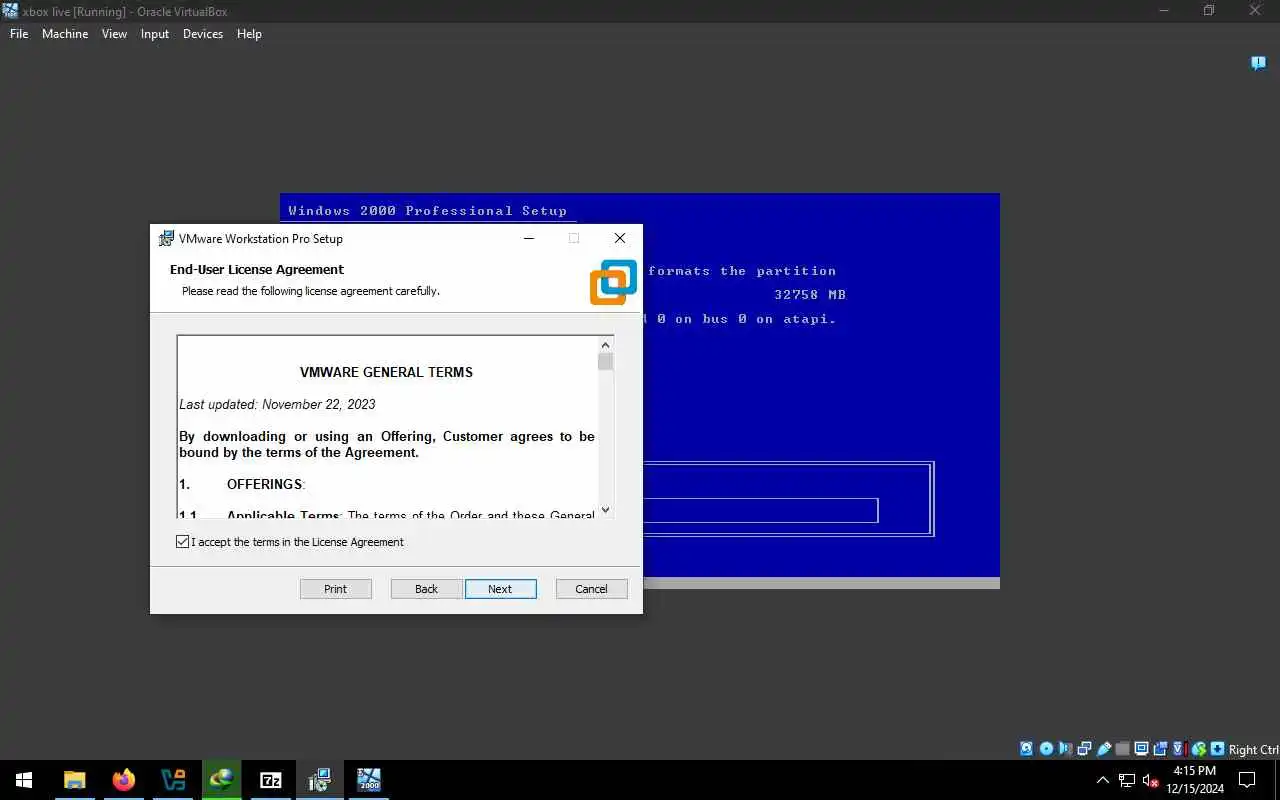Open the optical disk status icon
Image resolution: width=1280 pixels, height=800 pixels.
[x=1046, y=749]
